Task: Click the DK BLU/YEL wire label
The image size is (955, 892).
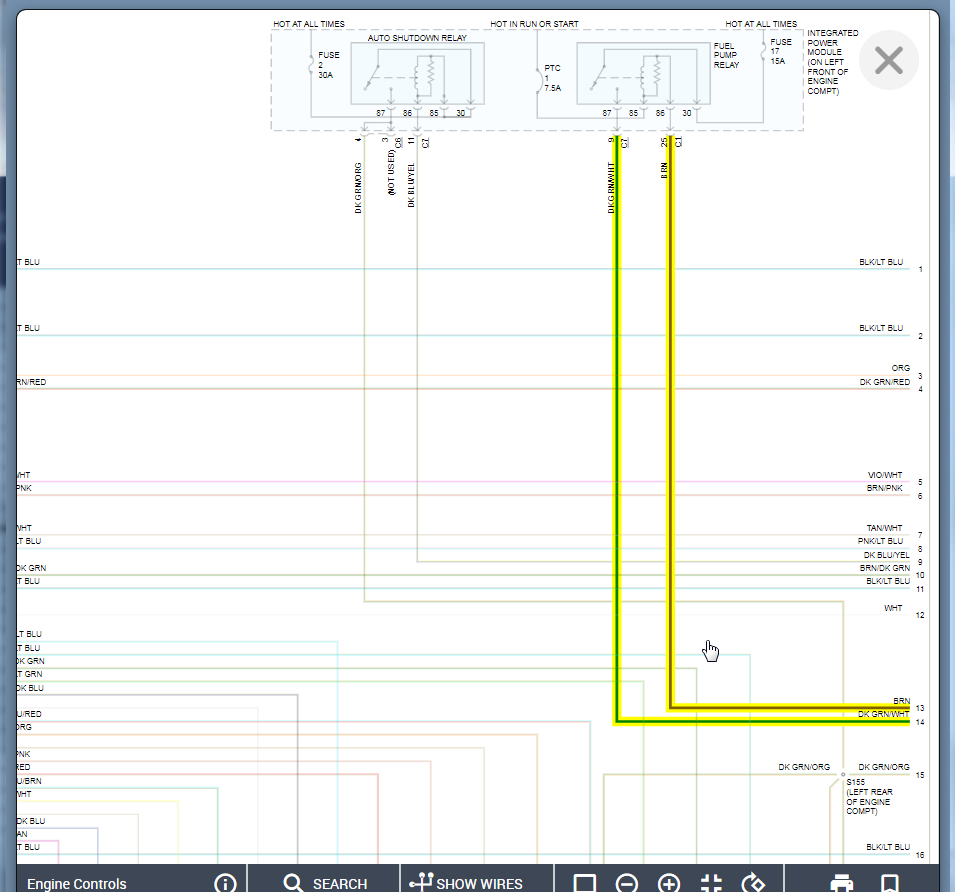Action: pos(886,555)
